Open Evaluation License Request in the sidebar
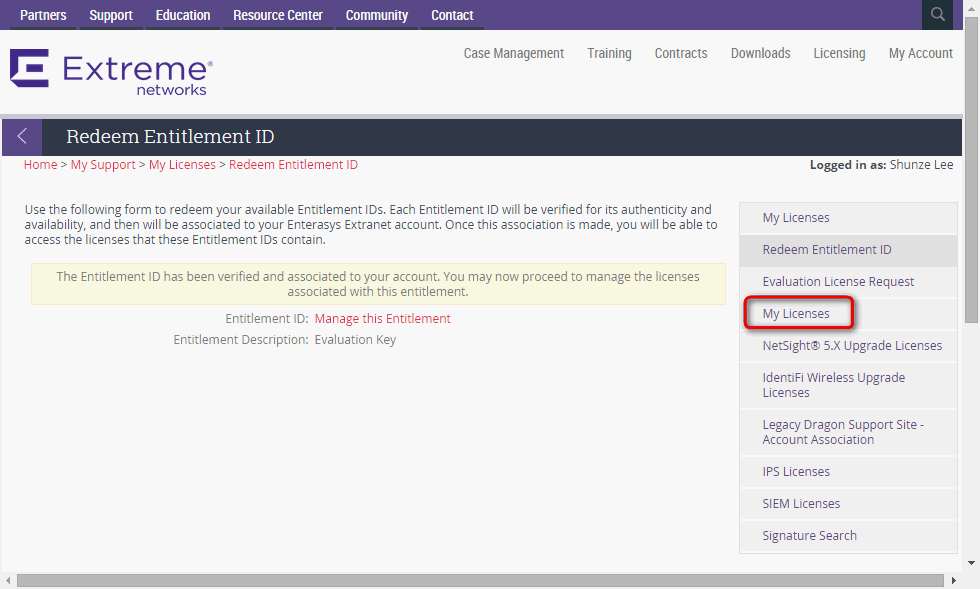Image resolution: width=980 pixels, height=589 pixels. 848,281
